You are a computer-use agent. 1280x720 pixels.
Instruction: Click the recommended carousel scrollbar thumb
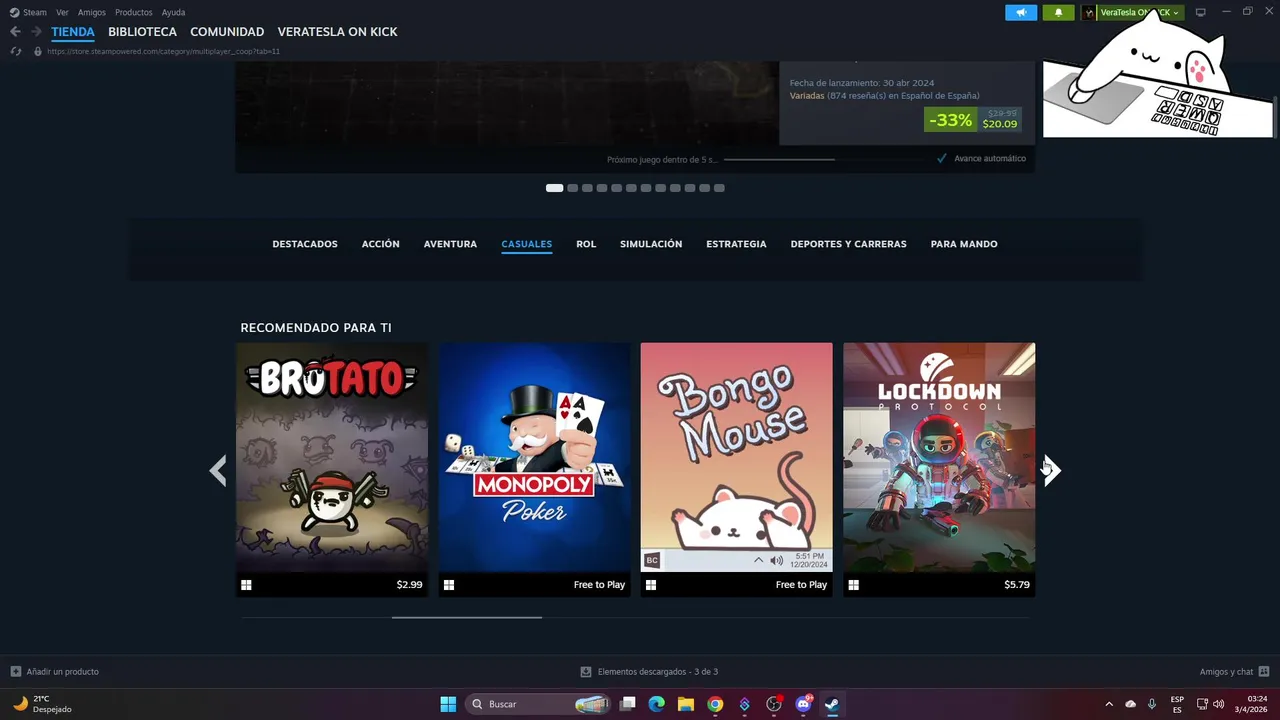click(x=467, y=617)
